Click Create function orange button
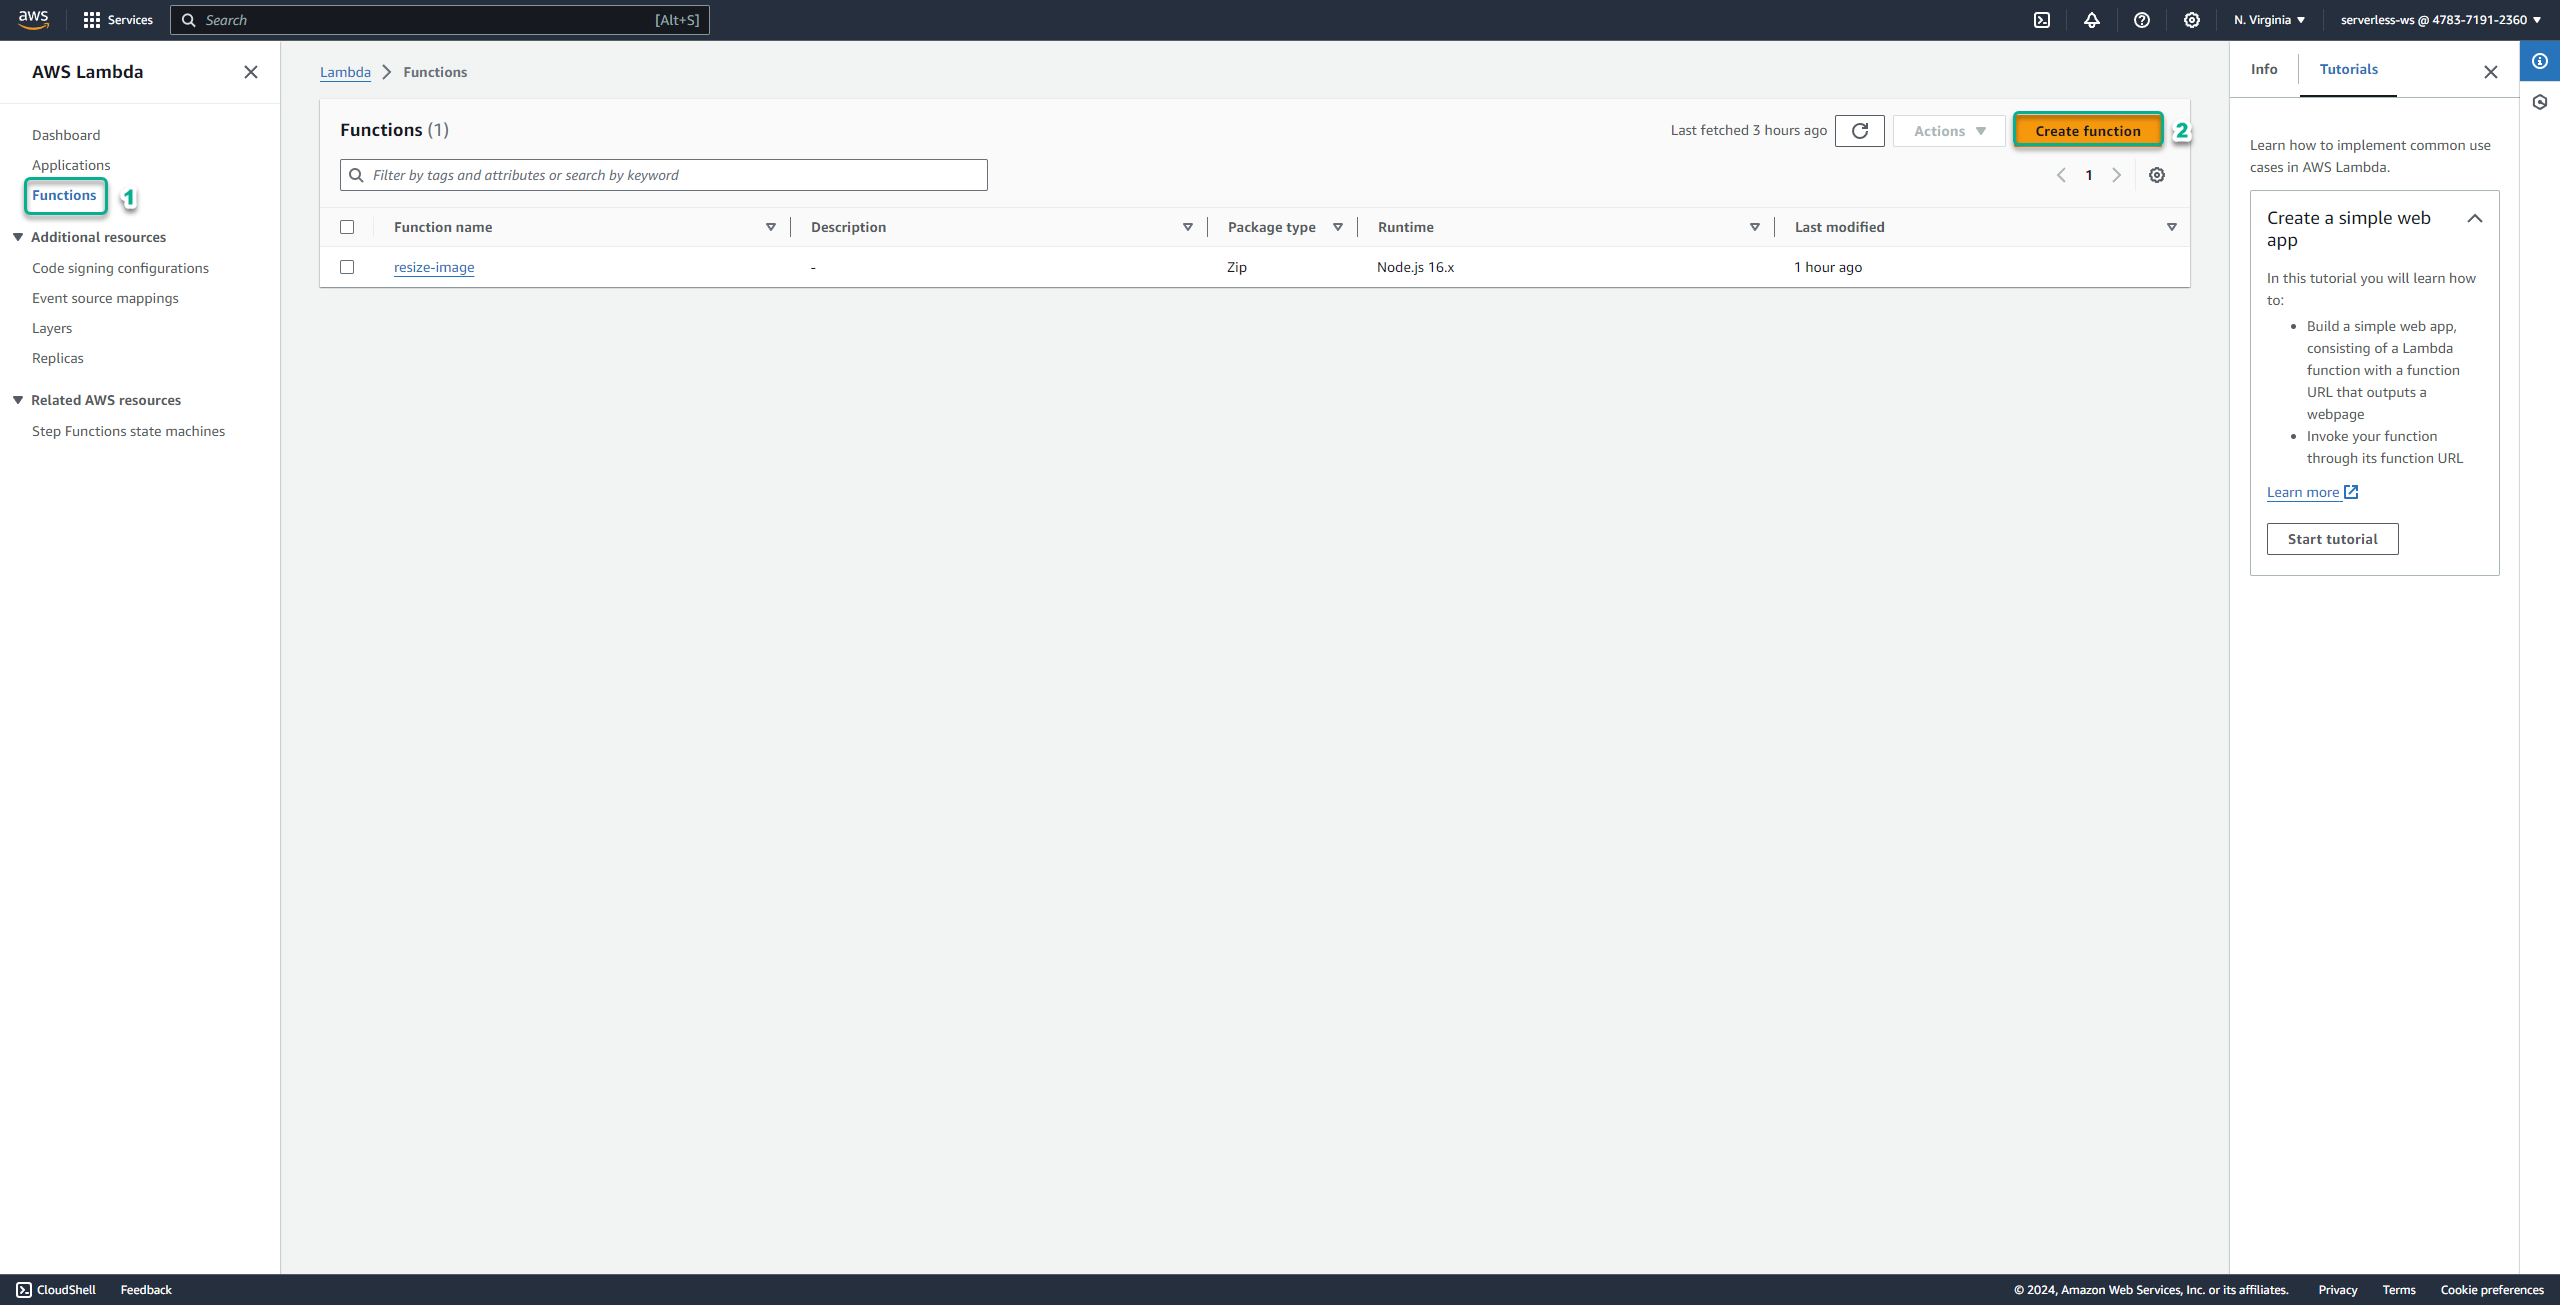The height and width of the screenshot is (1305, 2560). click(x=2087, y=130)
